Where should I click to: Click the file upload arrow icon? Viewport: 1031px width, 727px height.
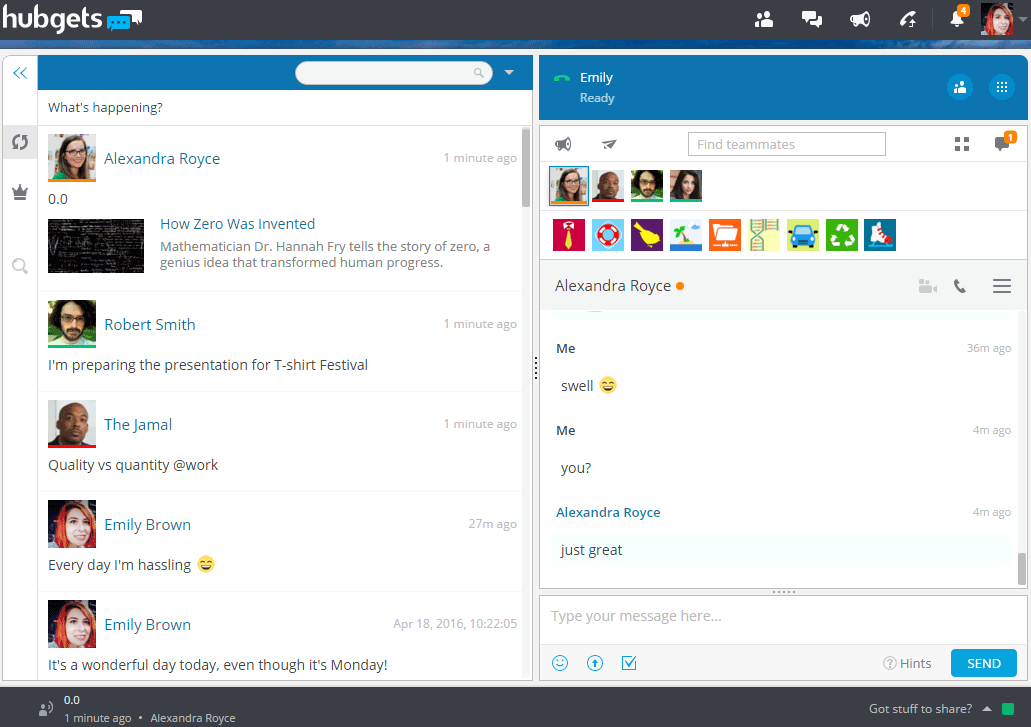pos(595,663)
